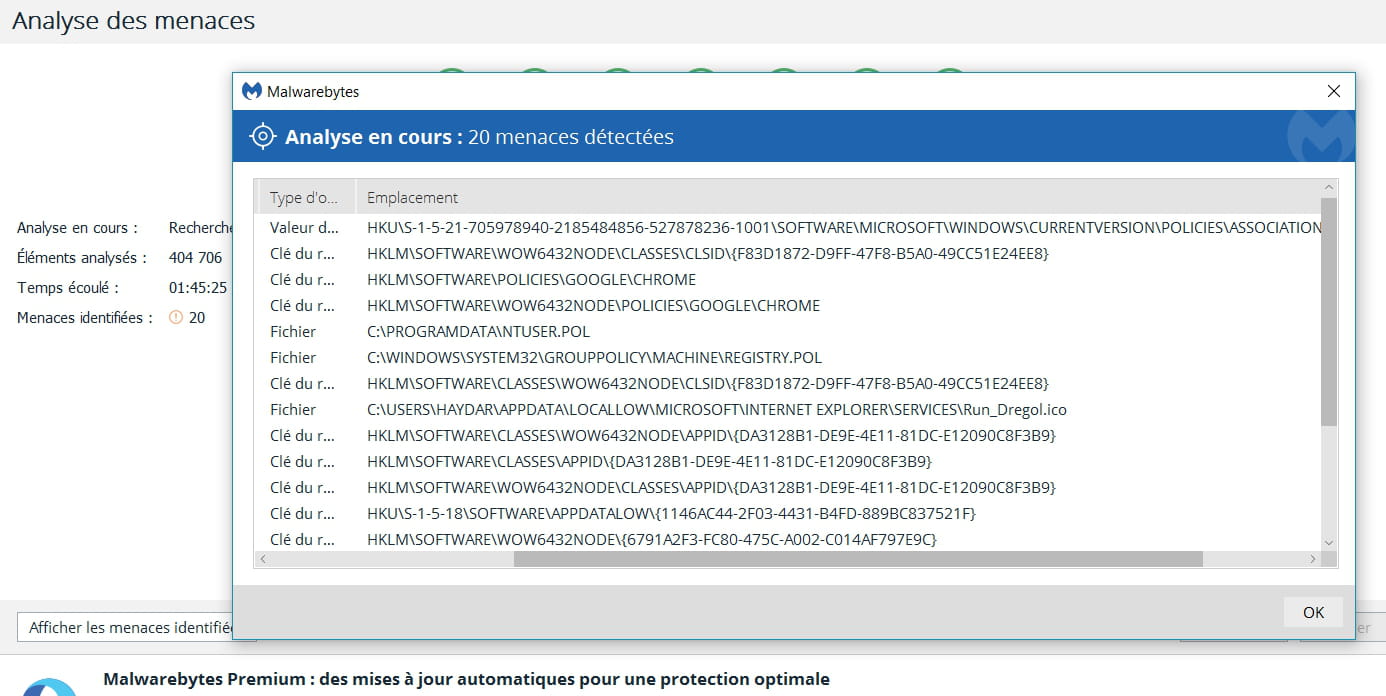Click the Temps écoulé value 01:45:25
Image resolution: width=1386 pixels, height=696 pixels.
pyautogui.click(x=198, y=288)
